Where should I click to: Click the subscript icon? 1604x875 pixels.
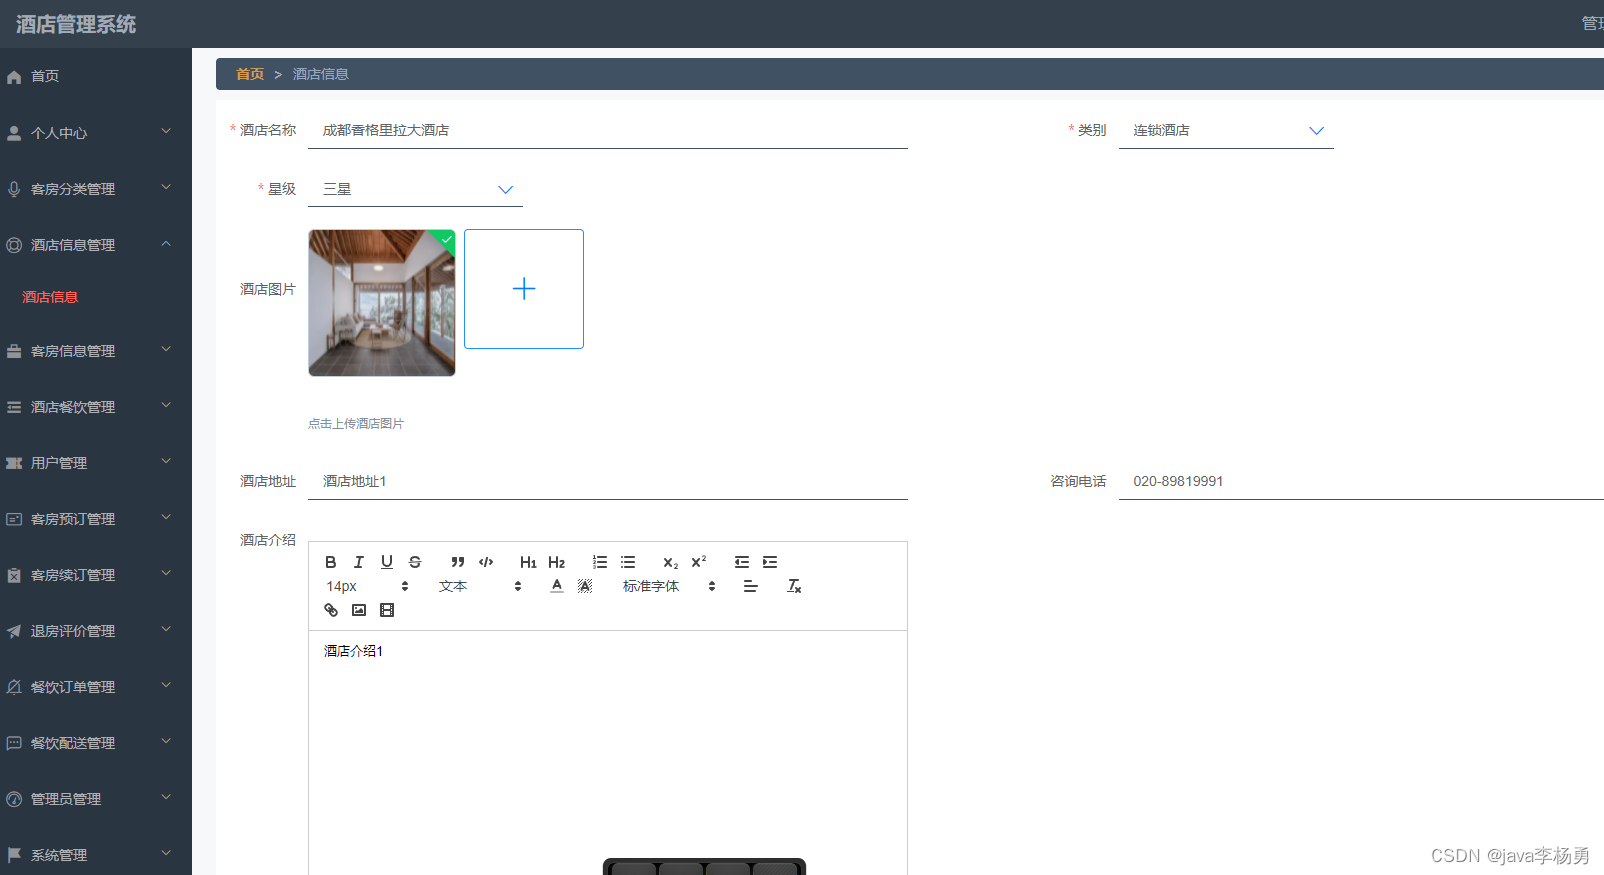(670, 562)
